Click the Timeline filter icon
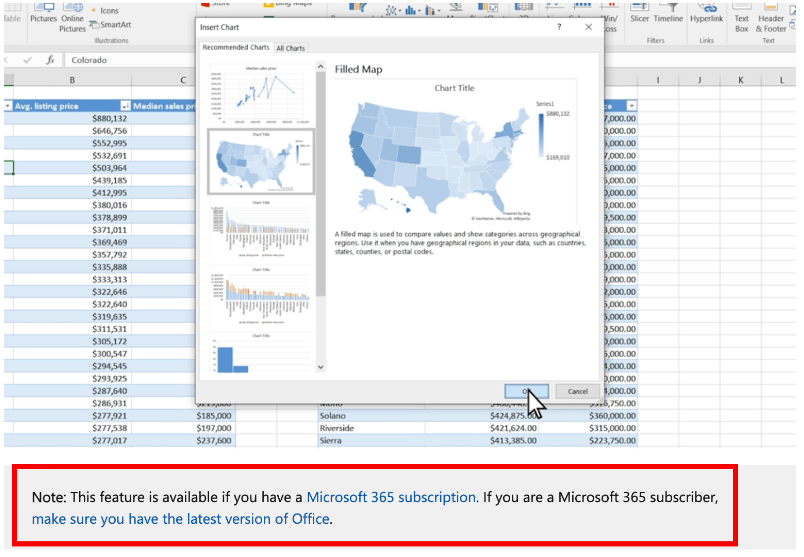Image resolution: width=804 pixels, height=557 pixels. (x=668, y=13)
